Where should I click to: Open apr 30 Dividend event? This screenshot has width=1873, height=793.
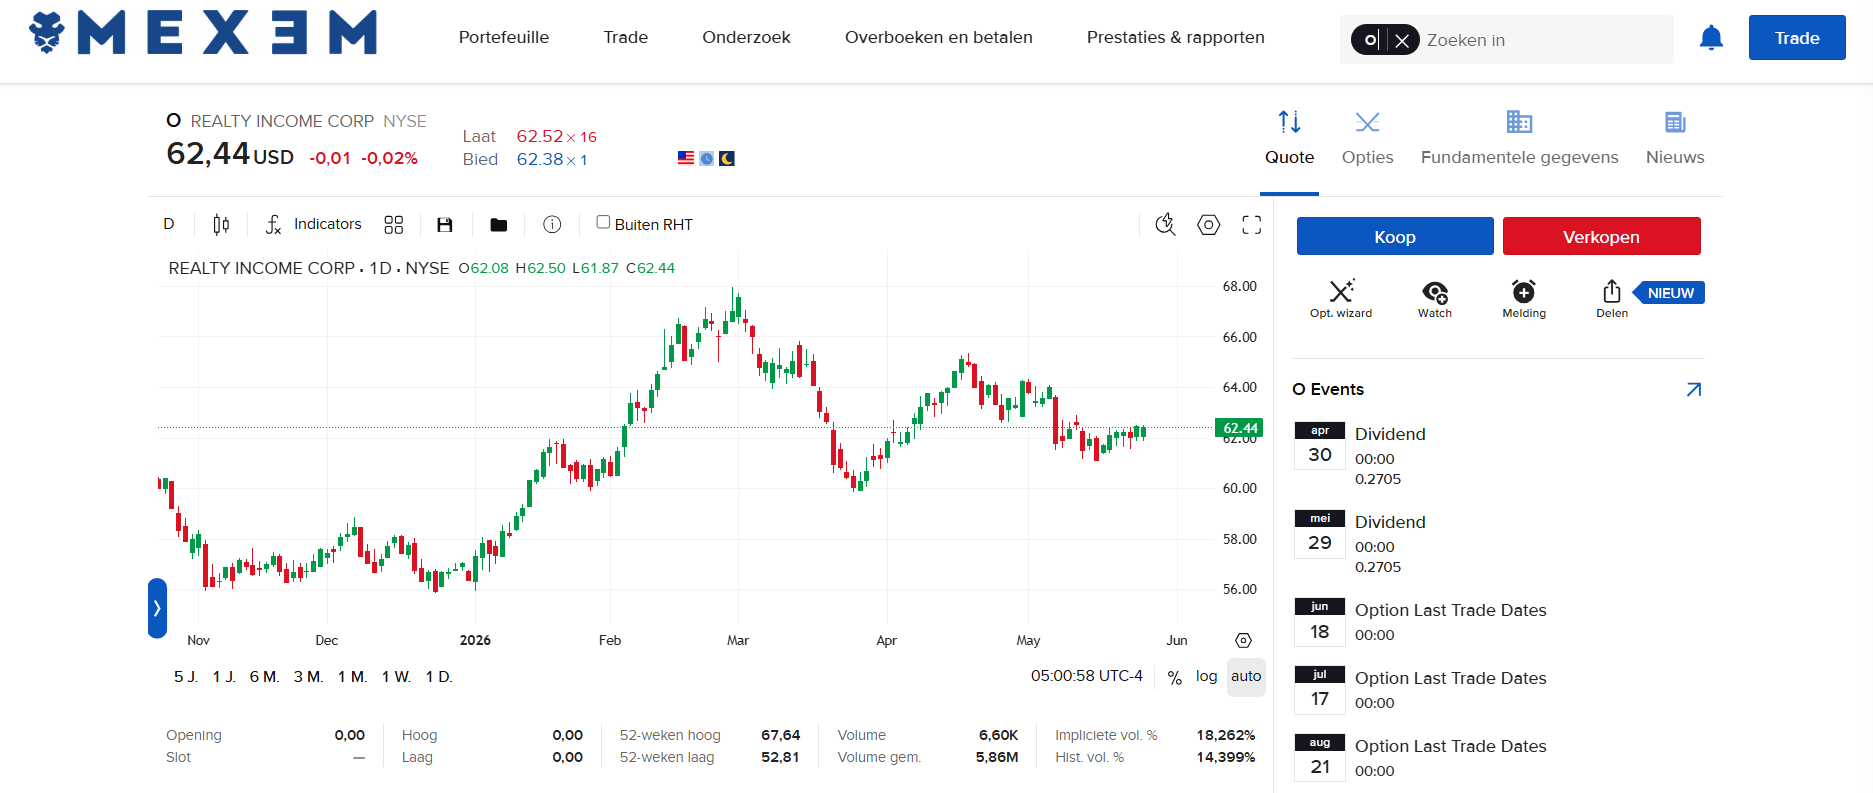(1498, 456)
